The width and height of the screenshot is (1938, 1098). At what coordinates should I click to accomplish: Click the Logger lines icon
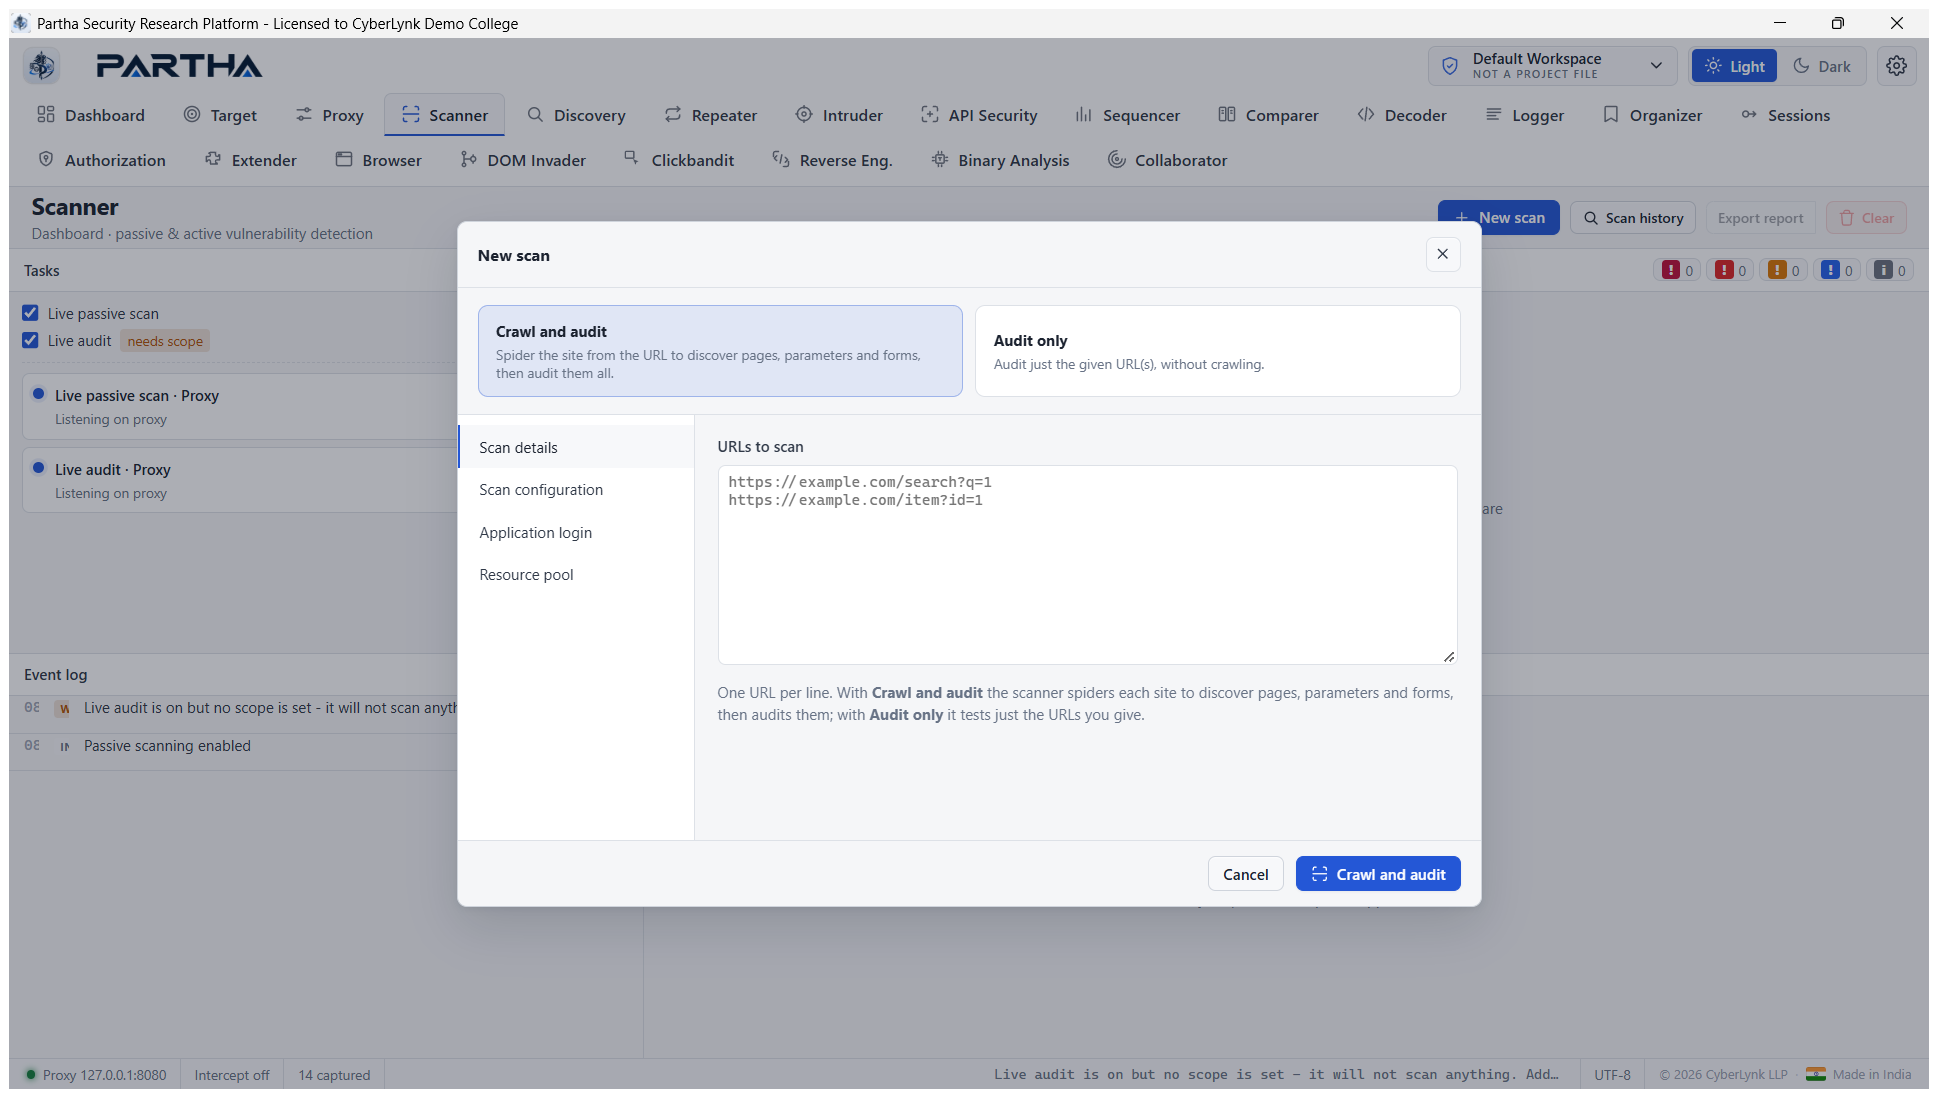click(x=1494, y=115)
